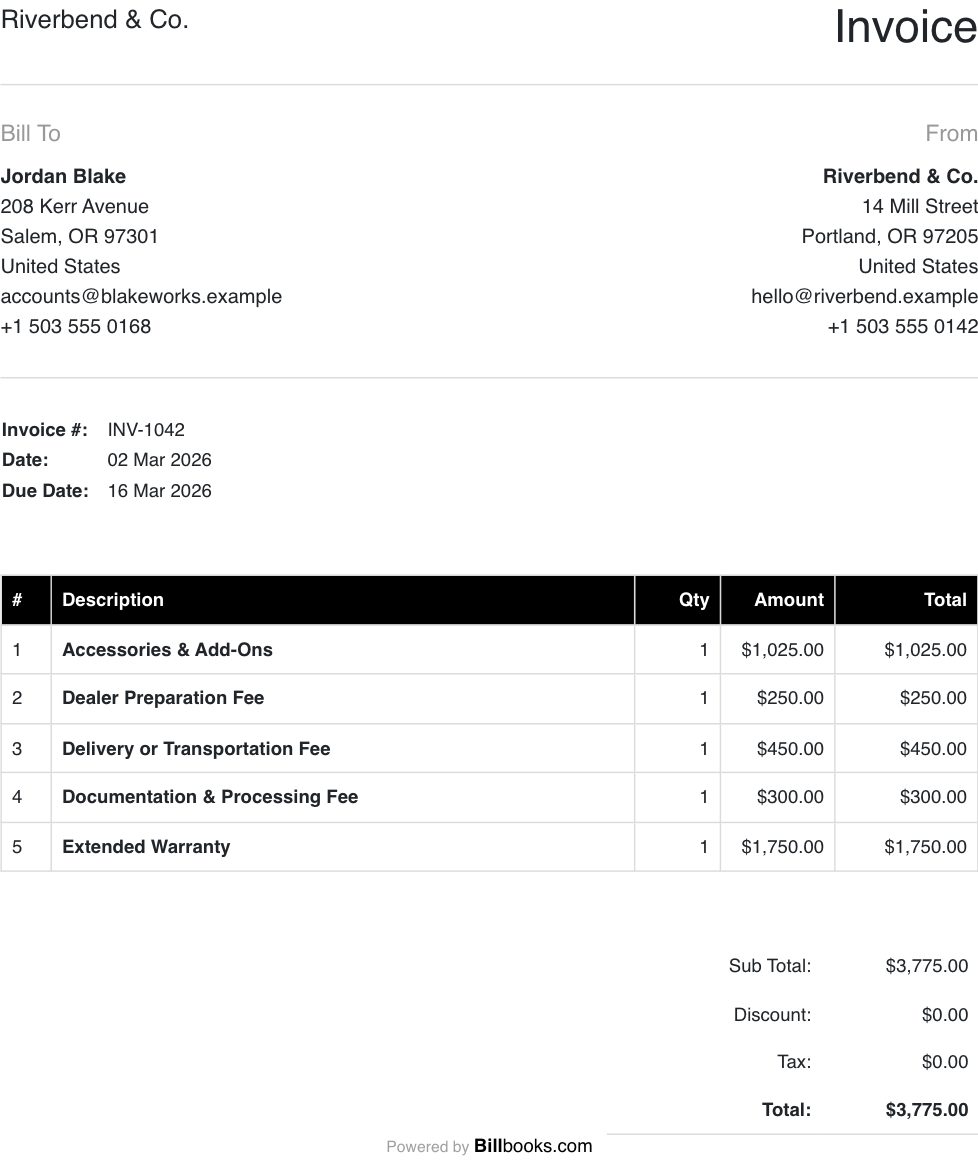Click the Discount value $0.00
The height and width of the screenshot is (1161, 978).
[x=945, y=1014]
